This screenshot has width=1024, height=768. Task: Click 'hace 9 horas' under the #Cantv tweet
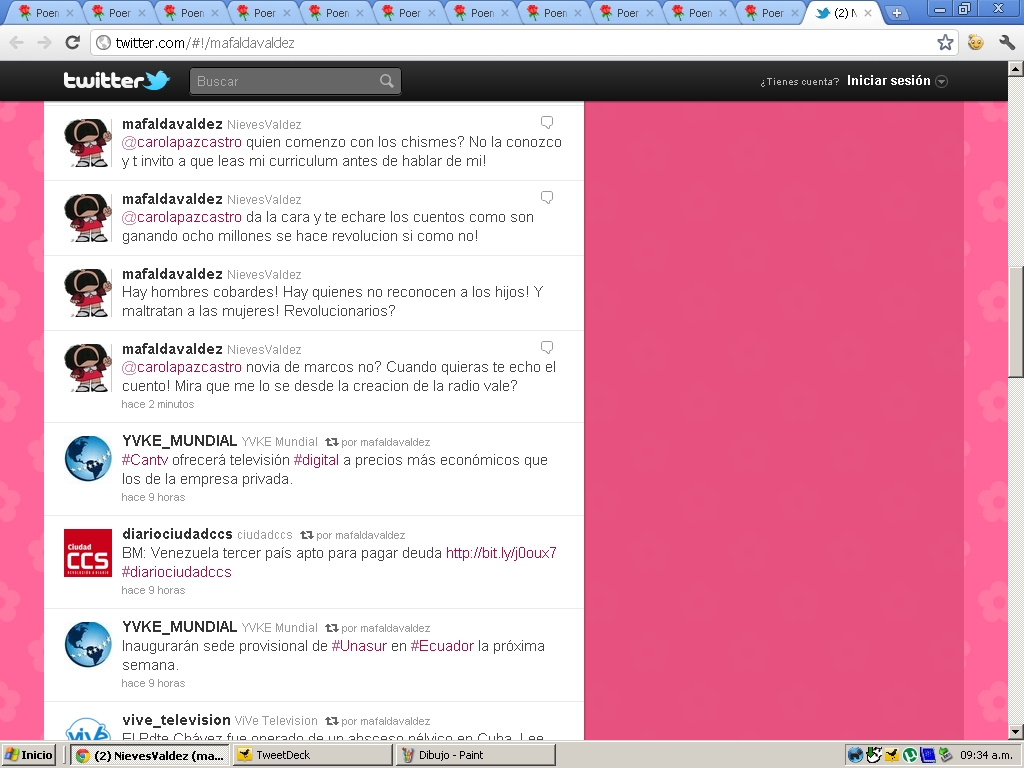point(153,497)
